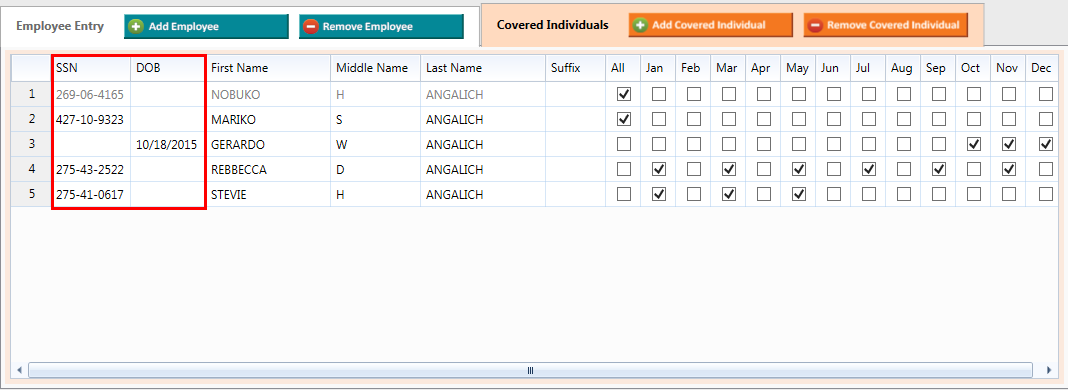Check the Jan checkbox for MARIKO
This screenshot has width=1068, height=390.
pos(659,119)
